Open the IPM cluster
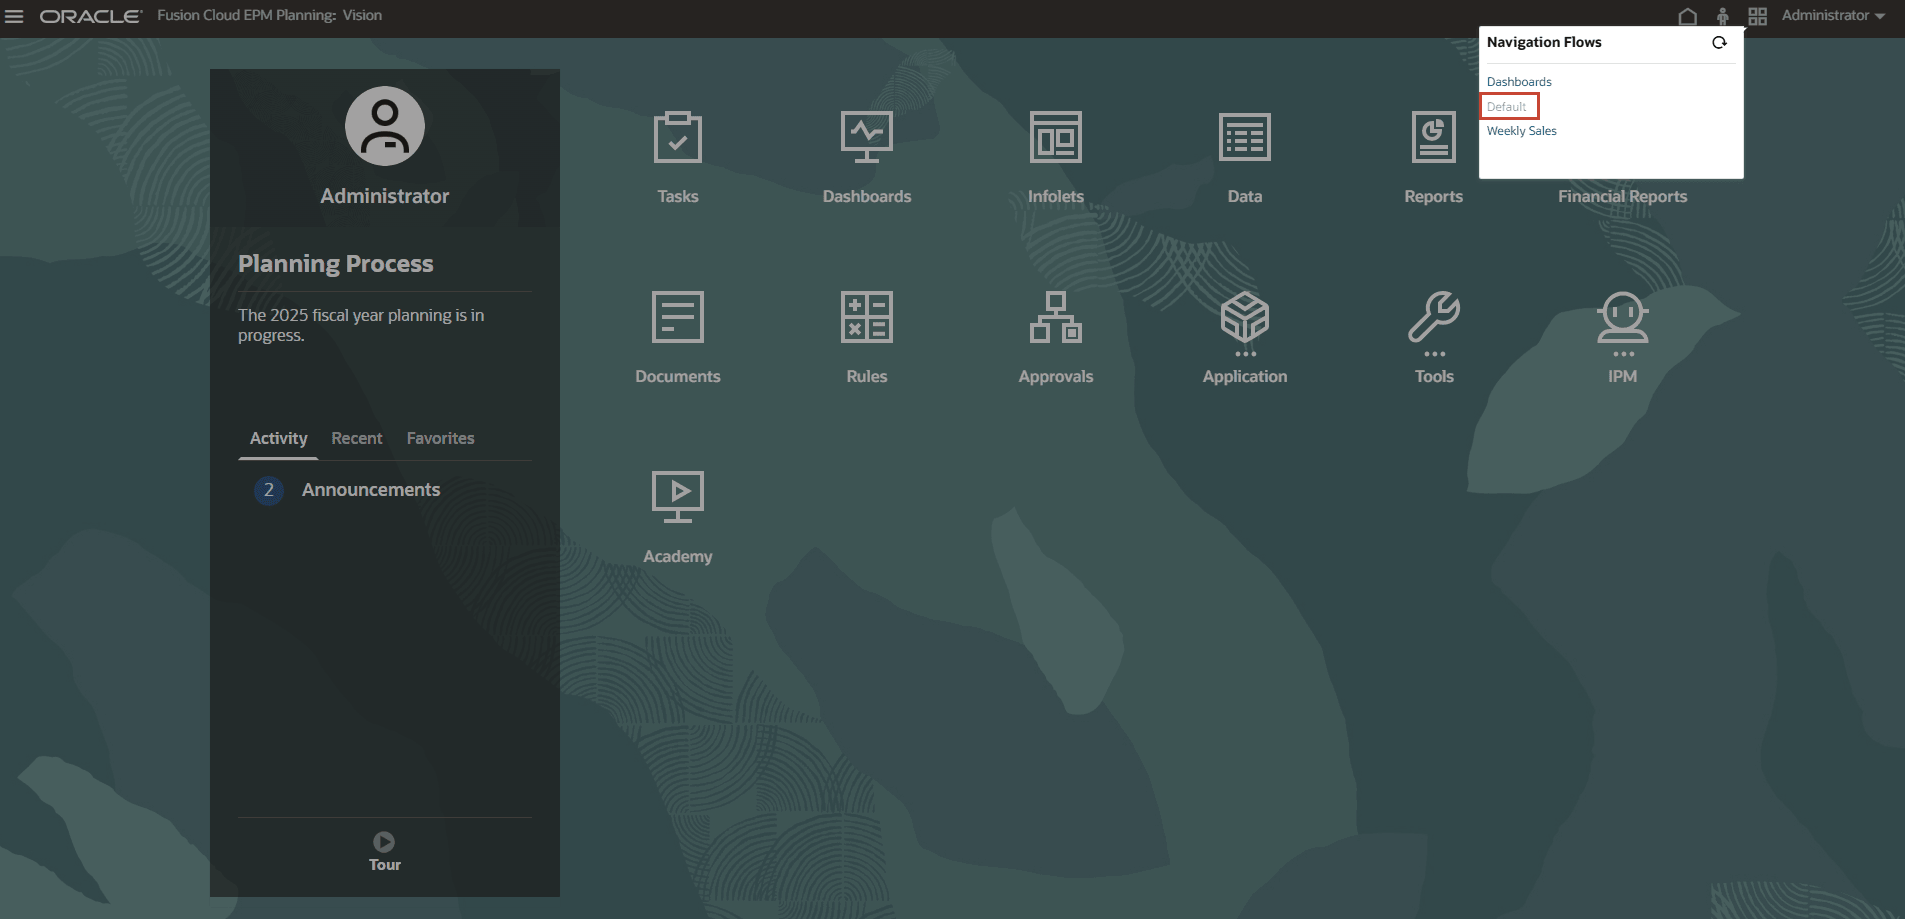This screenshot has width=1905, height=919. click(1623, 338)
